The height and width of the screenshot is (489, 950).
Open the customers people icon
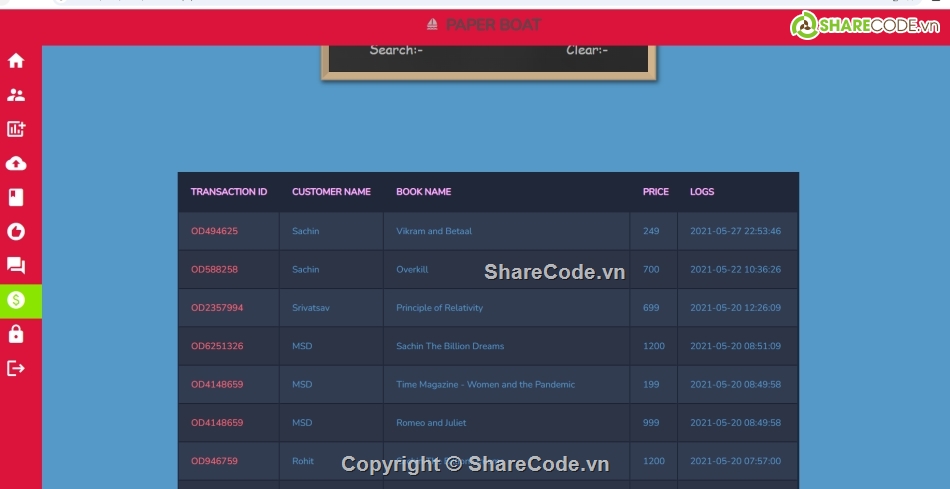[x=16, y=95]
